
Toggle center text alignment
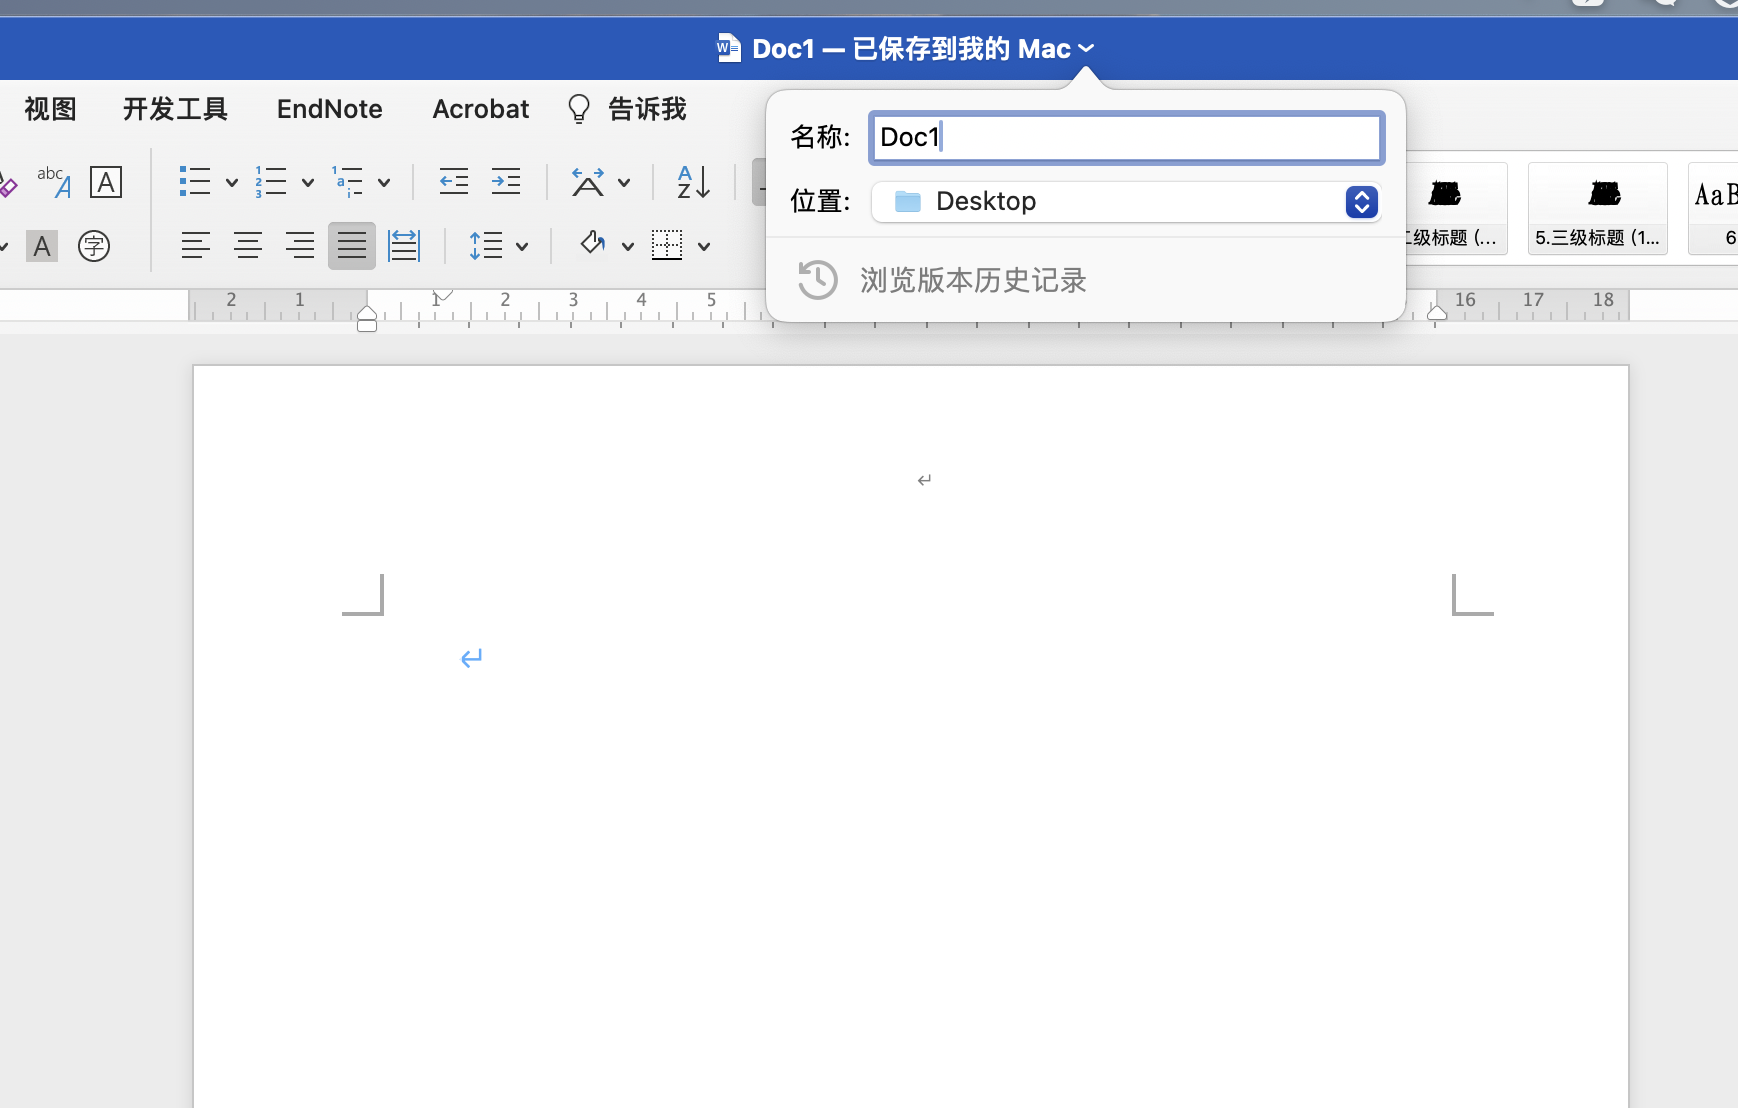coord(248,245)
